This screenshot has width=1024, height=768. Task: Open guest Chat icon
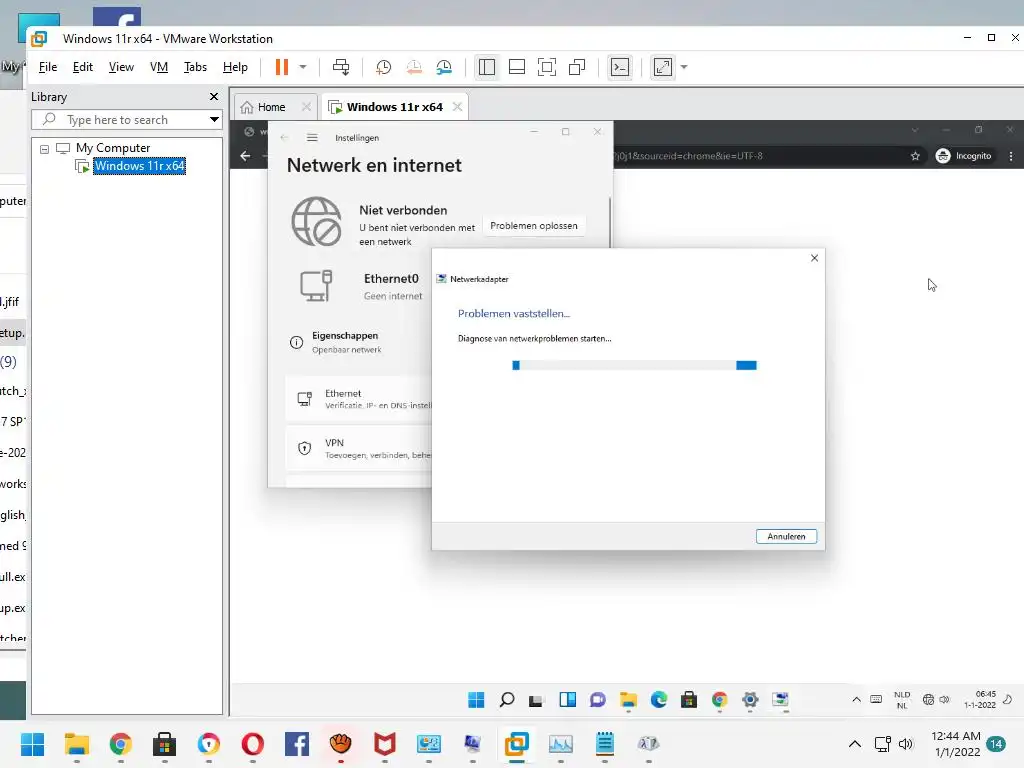(598, 700)
